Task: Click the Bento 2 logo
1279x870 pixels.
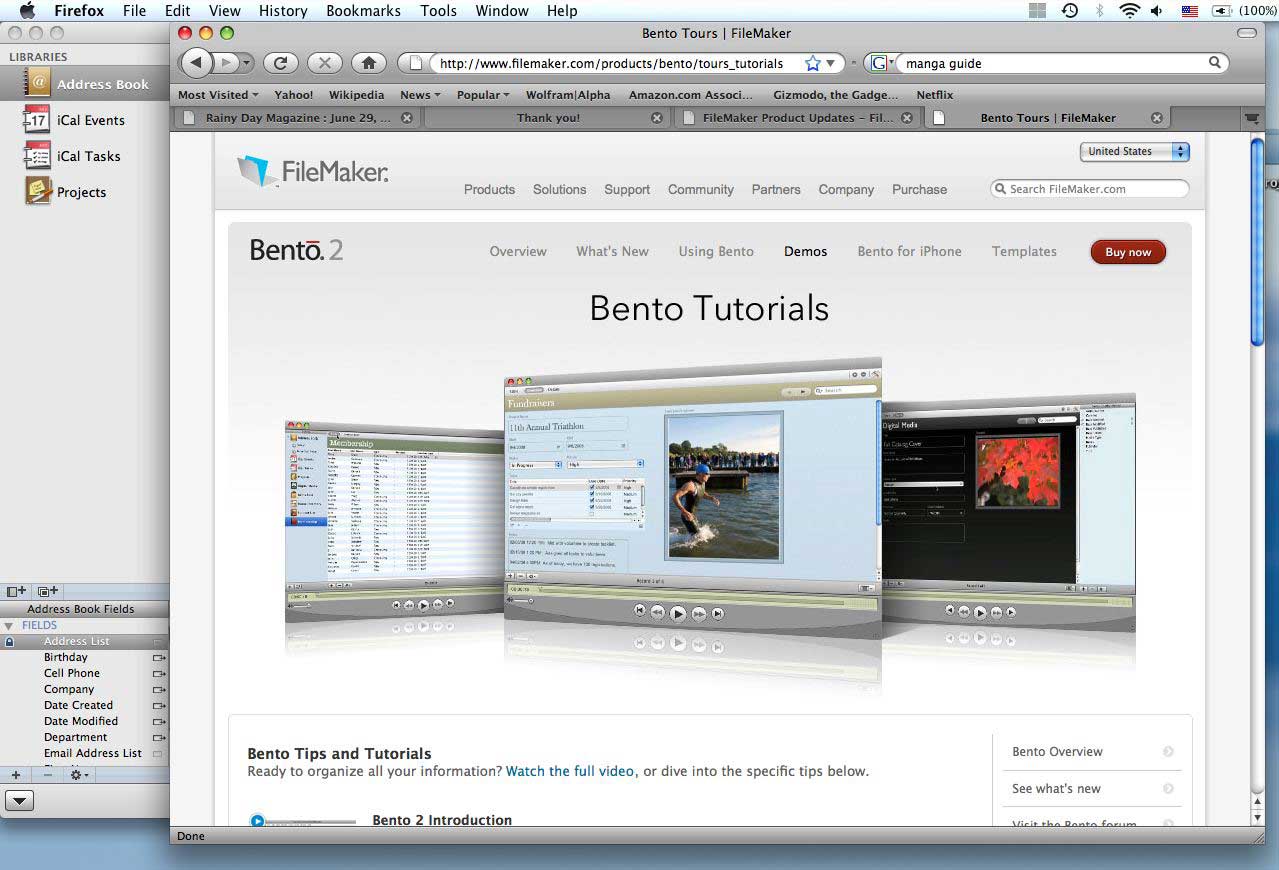Action: click(x=296, y=251)
